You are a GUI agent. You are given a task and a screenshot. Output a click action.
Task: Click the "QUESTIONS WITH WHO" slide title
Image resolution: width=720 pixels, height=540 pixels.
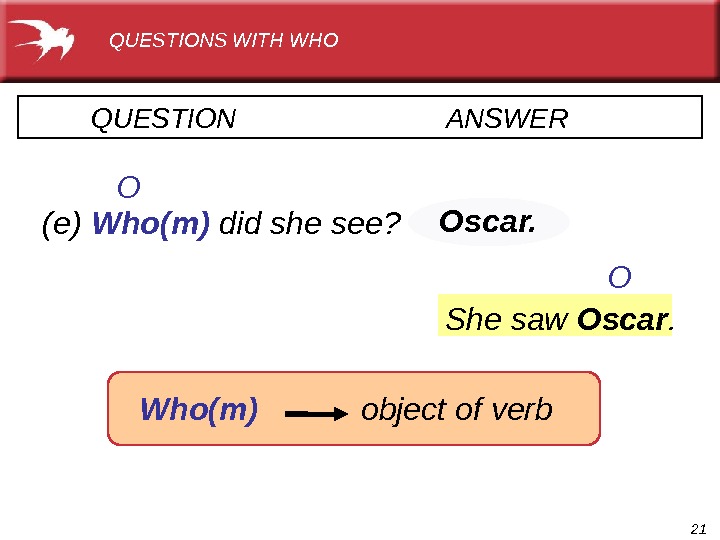[x=223, y=41]
